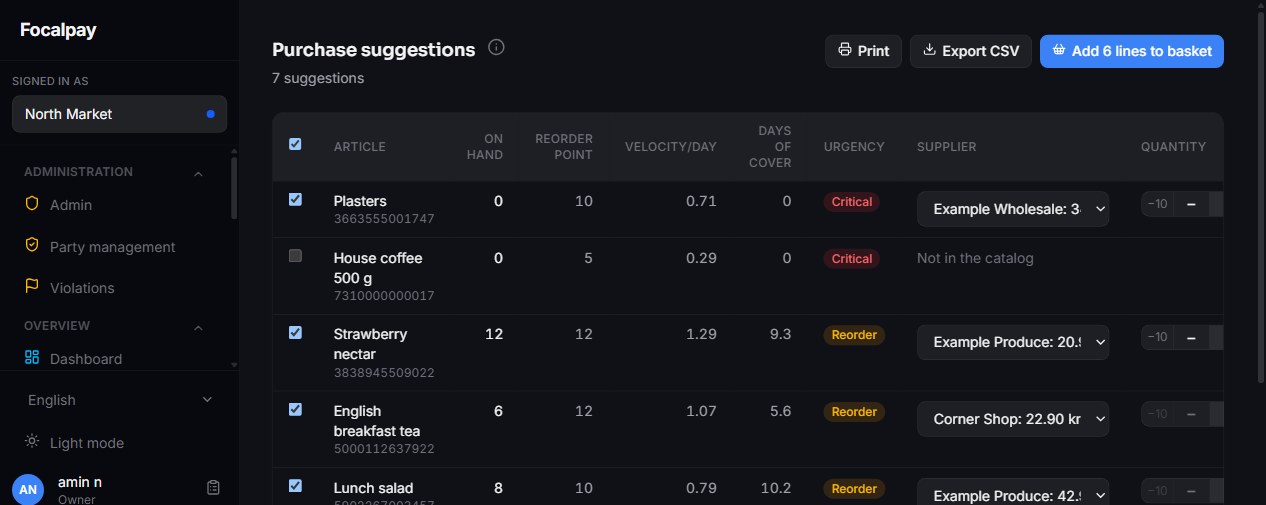The width and height of the screenshot is (1266, 505).
Task: Switch to Light mode
Action: click(119, 442)
